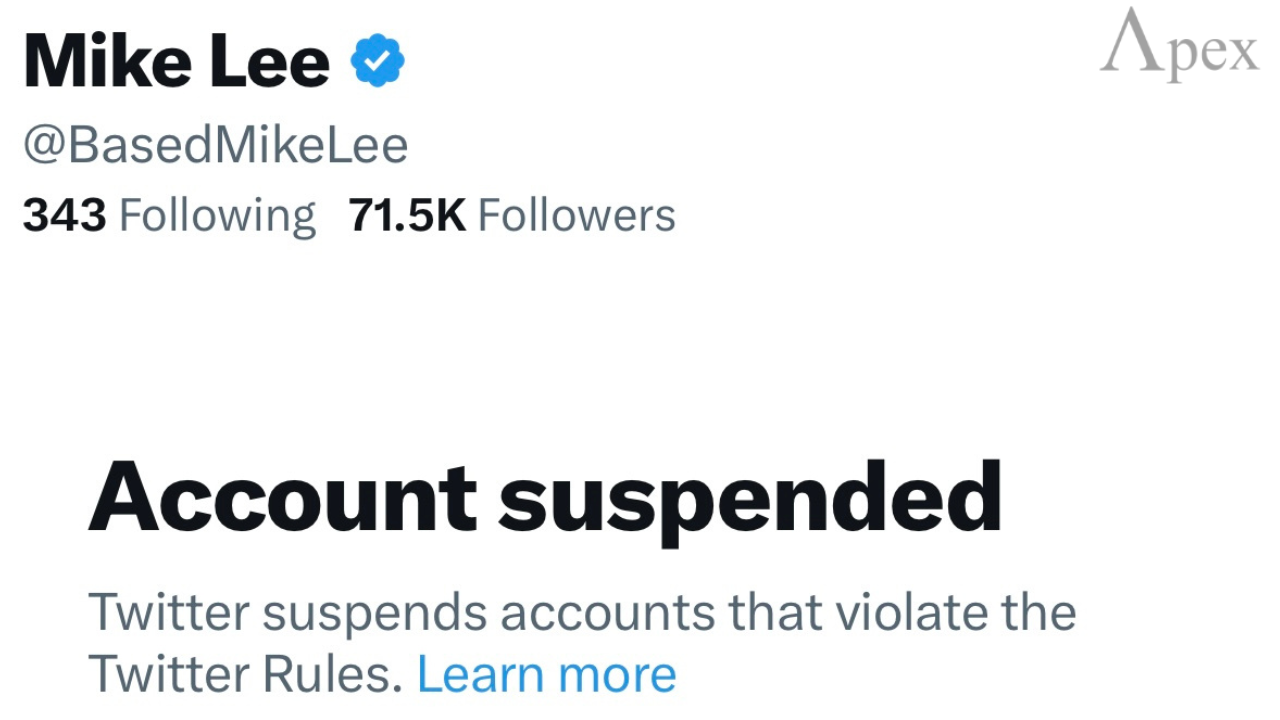Screen dimensions: 1280x720
Task: Click the Followers count 71.5K
Action: coord(406,214)
